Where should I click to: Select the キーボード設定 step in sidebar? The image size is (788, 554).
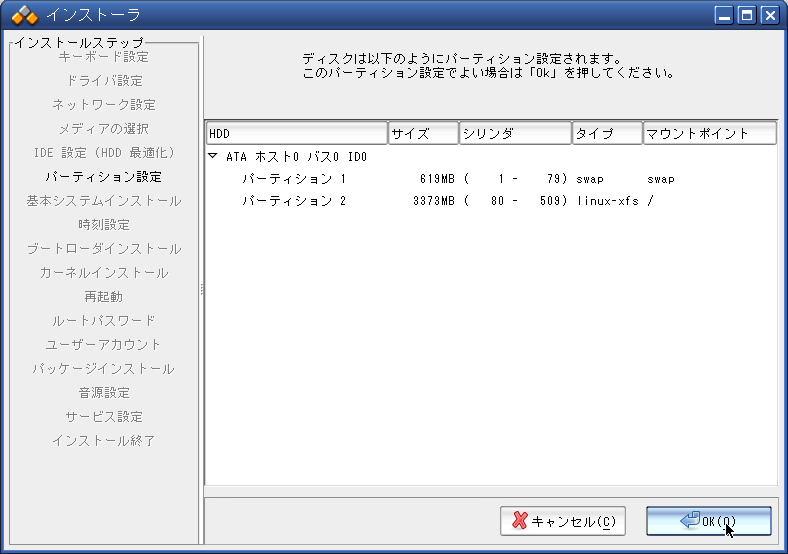click(104, 57)
